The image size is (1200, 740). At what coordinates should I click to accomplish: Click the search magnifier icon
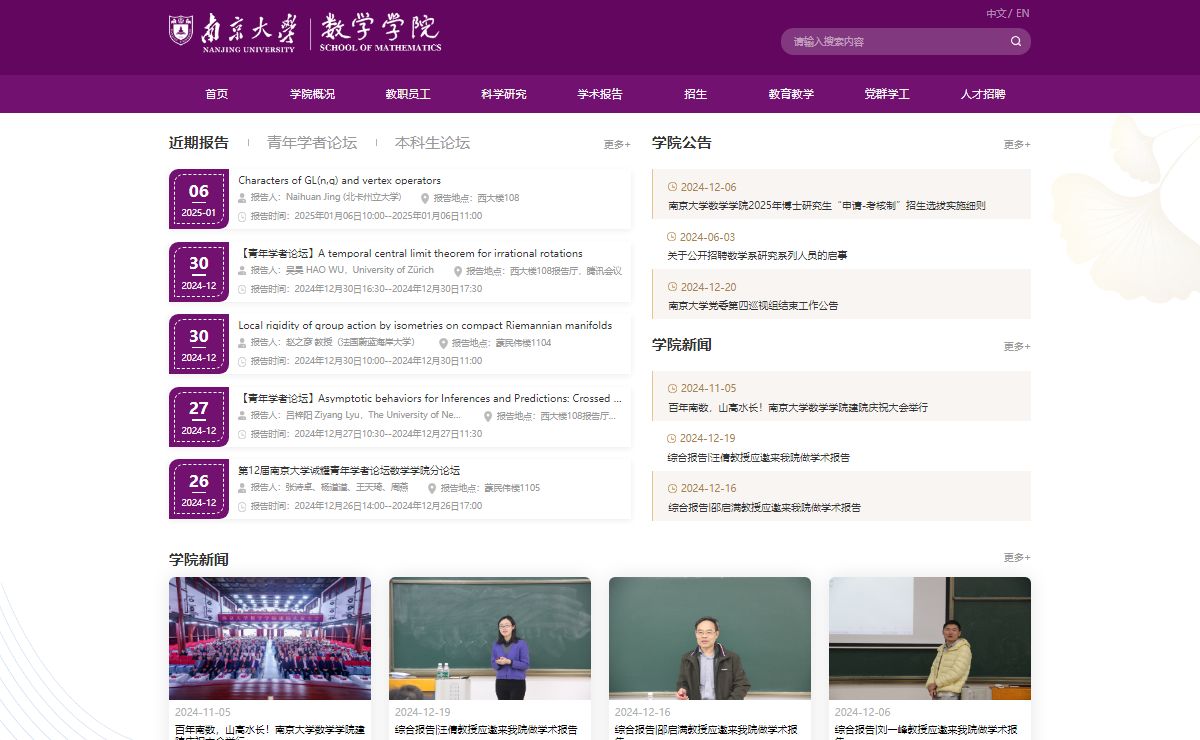pos(1016,41)
